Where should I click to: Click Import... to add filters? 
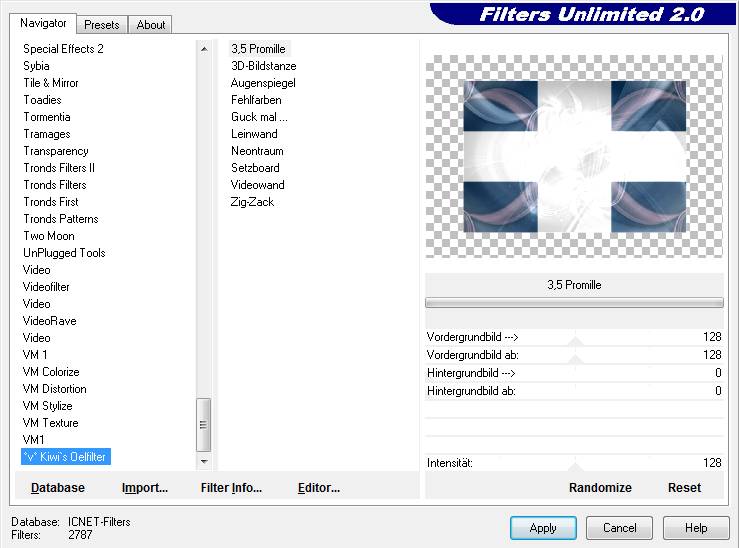145,488
